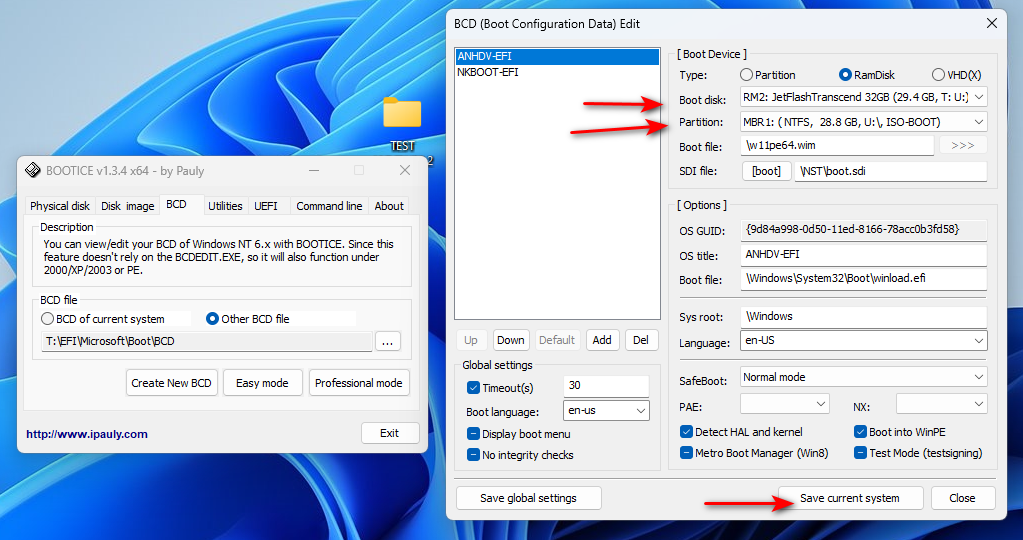Select NKBOOT-EFI boot entry
The height and width of the screenshot is (540, 1023).
click(557, 72)
